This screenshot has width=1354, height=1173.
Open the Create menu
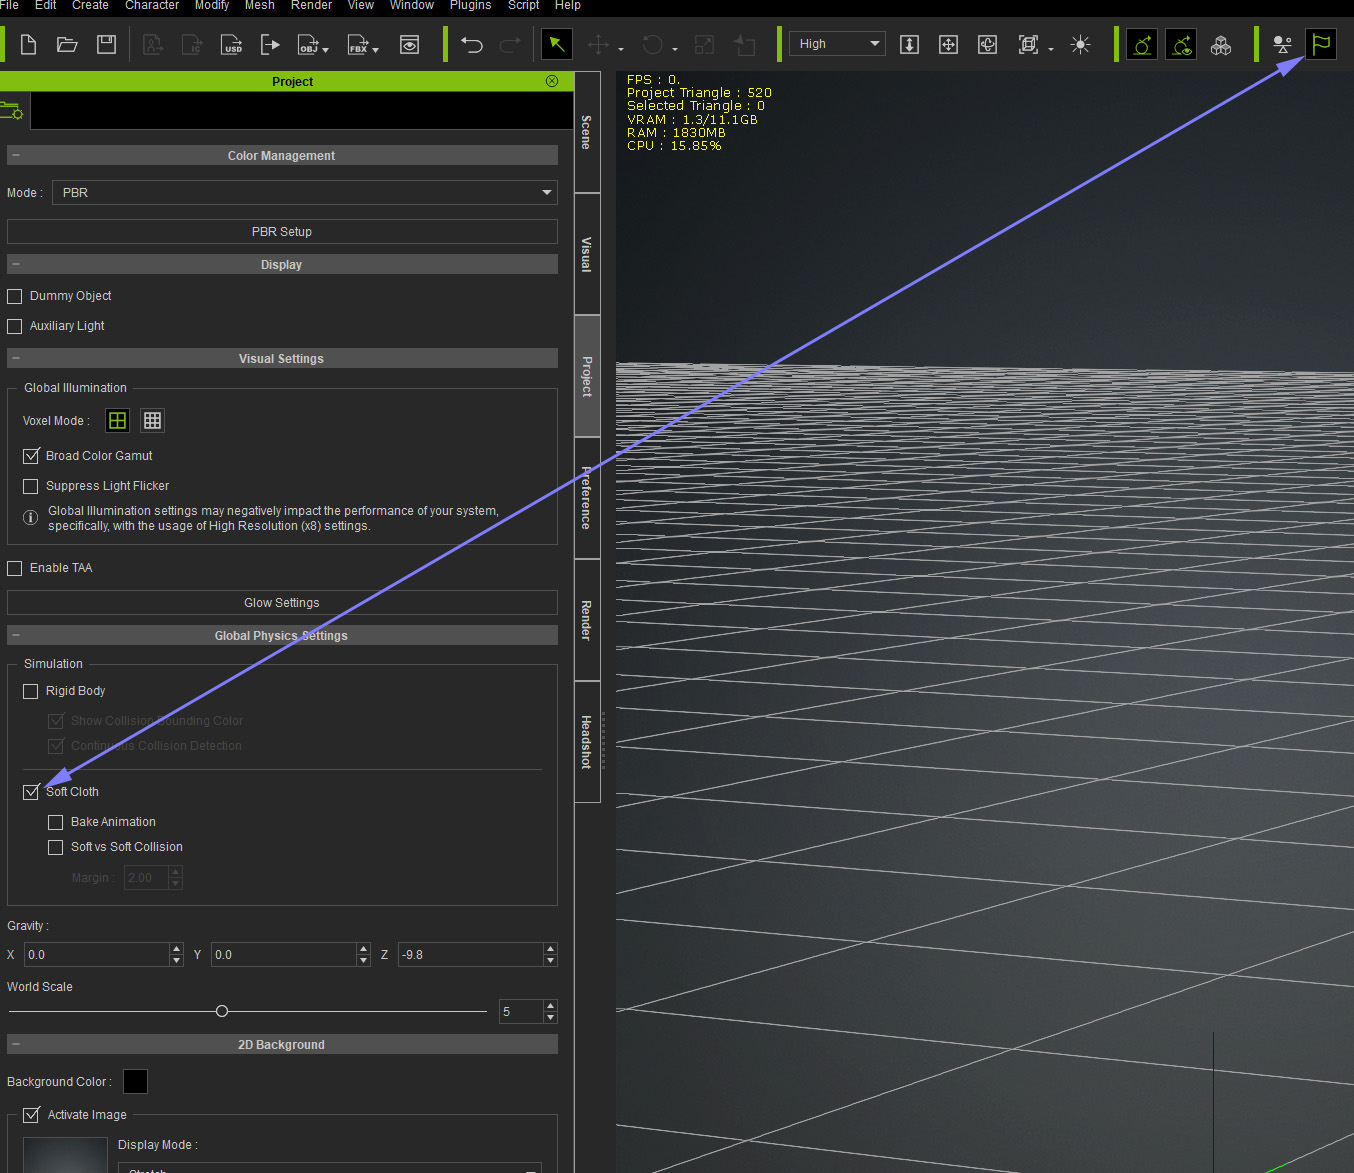(x=90, y=5)
